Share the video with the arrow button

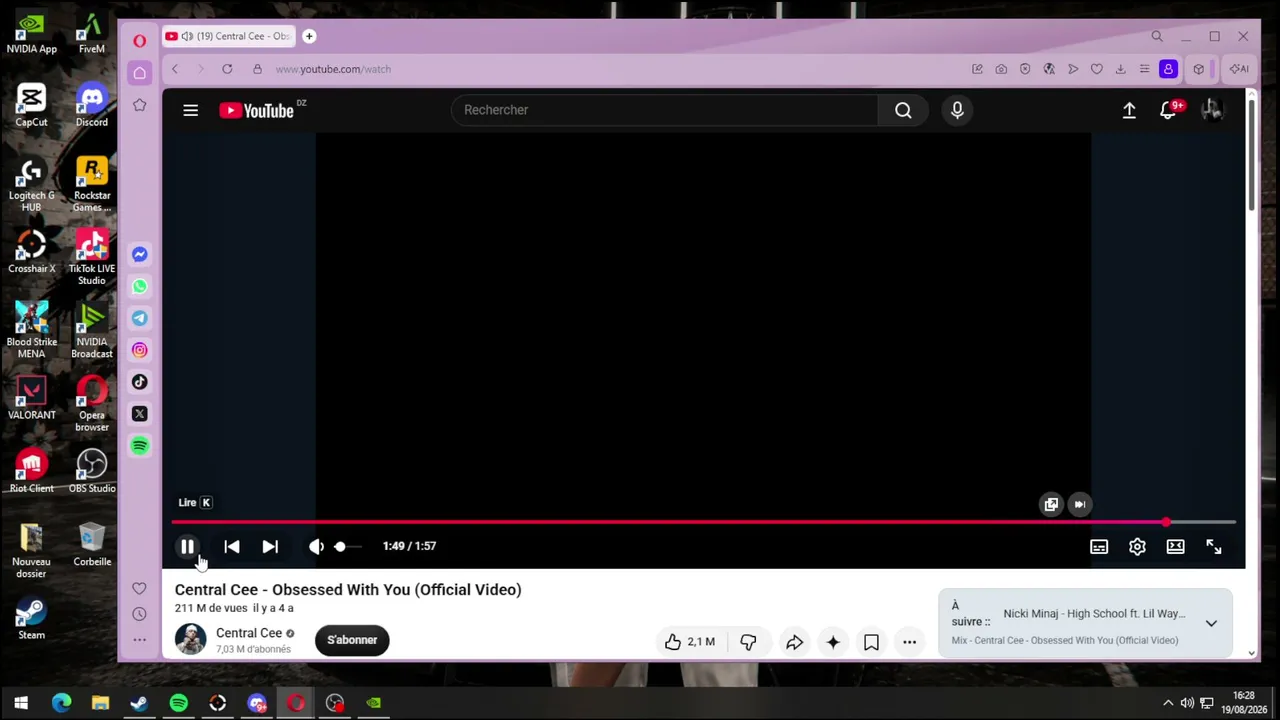794,642
